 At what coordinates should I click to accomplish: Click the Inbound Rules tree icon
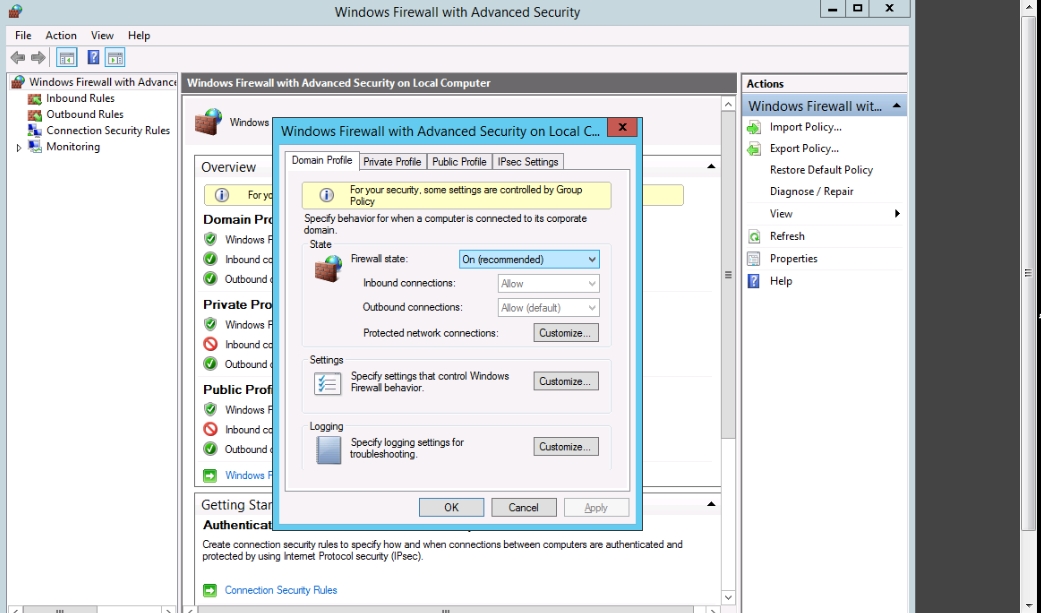[35, 98]
